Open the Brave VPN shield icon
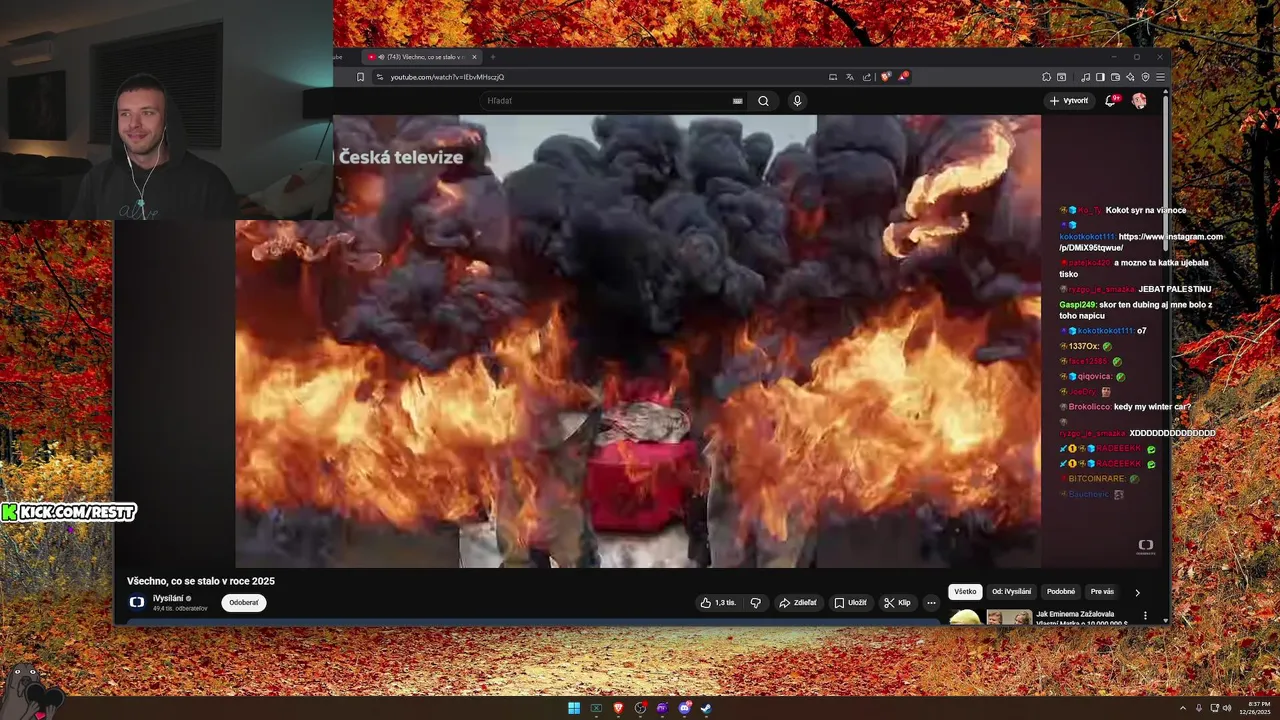Image resolution: width=1280 pixels, height=720 pixels. tap(1145, 77)
